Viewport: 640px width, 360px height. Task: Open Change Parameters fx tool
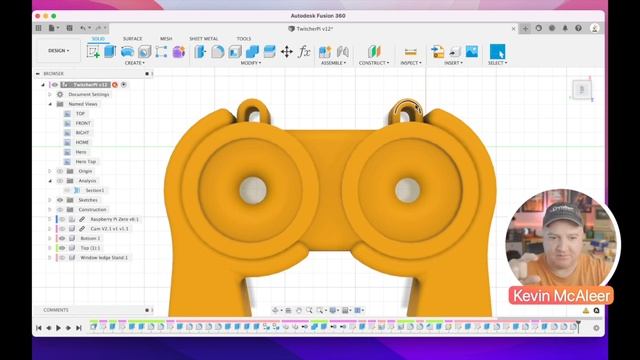pos(304,51)
